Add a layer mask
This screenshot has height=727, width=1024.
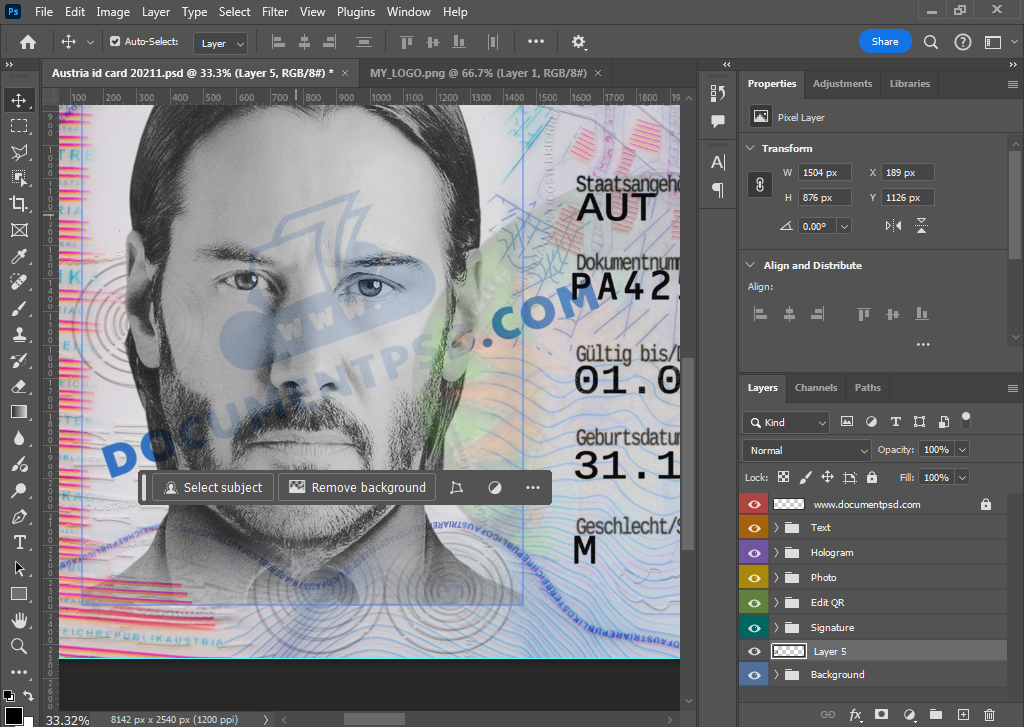pyautogui.click(x=882, y=715)
